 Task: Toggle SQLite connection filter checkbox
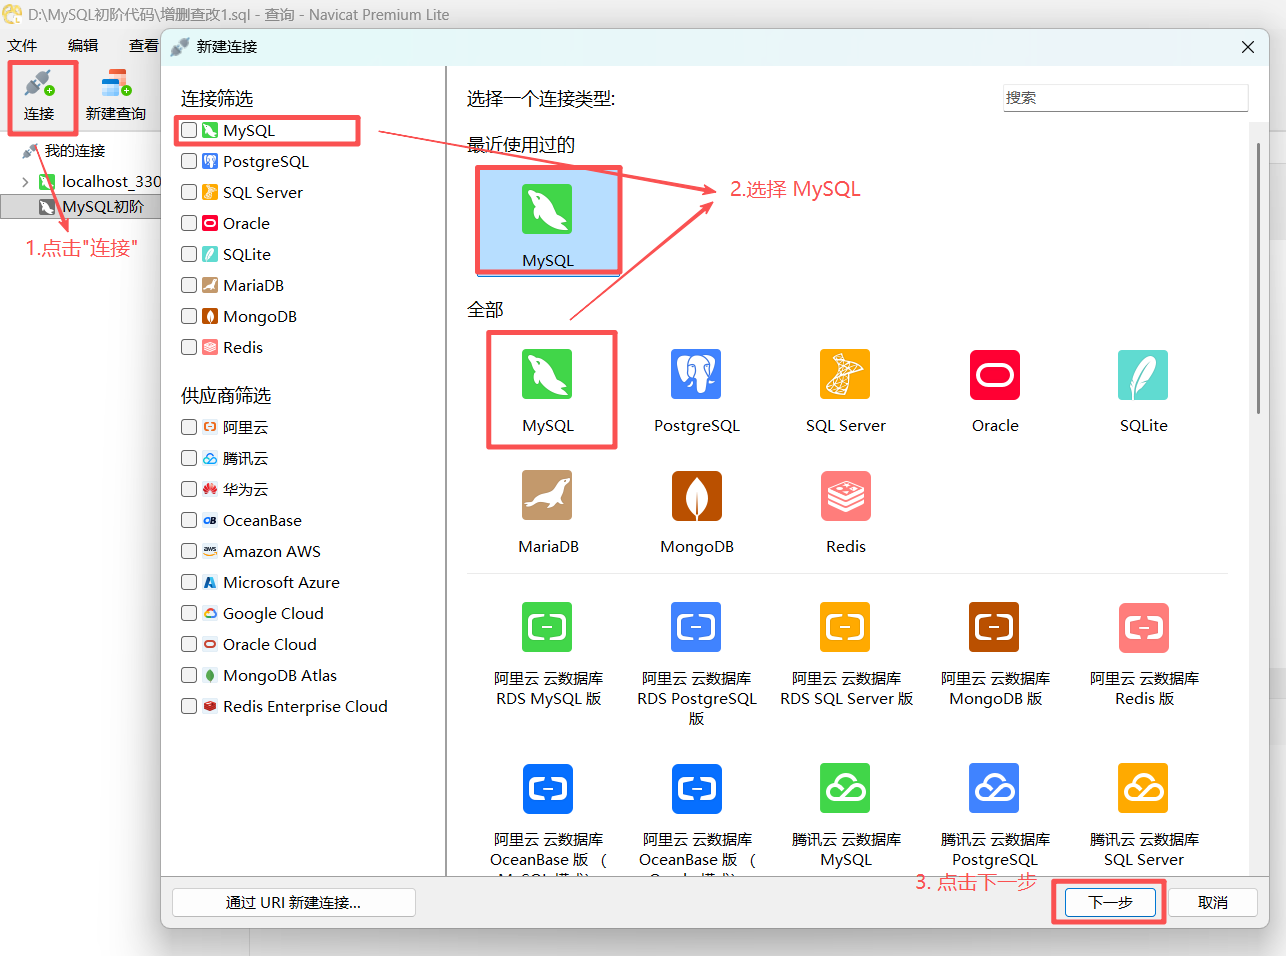(x=189, y=254)
